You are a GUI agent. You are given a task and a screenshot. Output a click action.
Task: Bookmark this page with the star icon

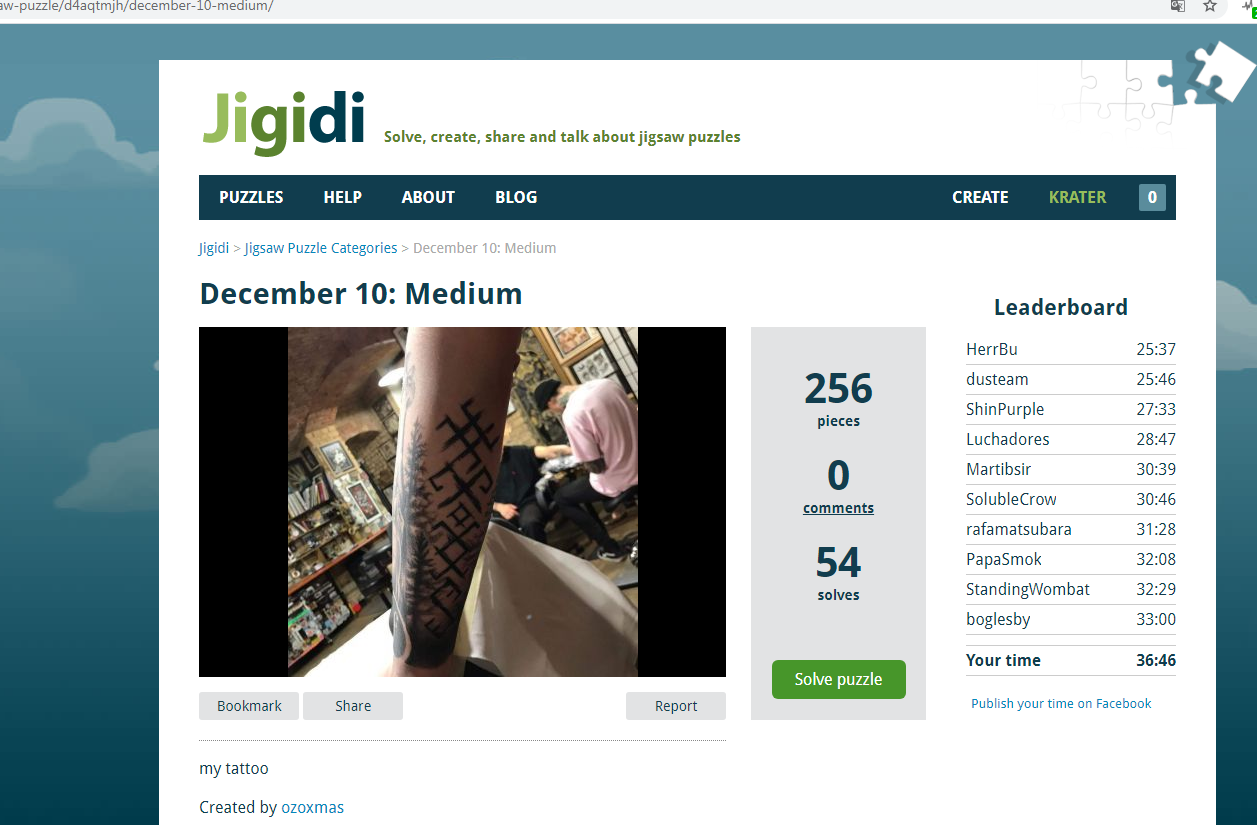pos(1210,6)
